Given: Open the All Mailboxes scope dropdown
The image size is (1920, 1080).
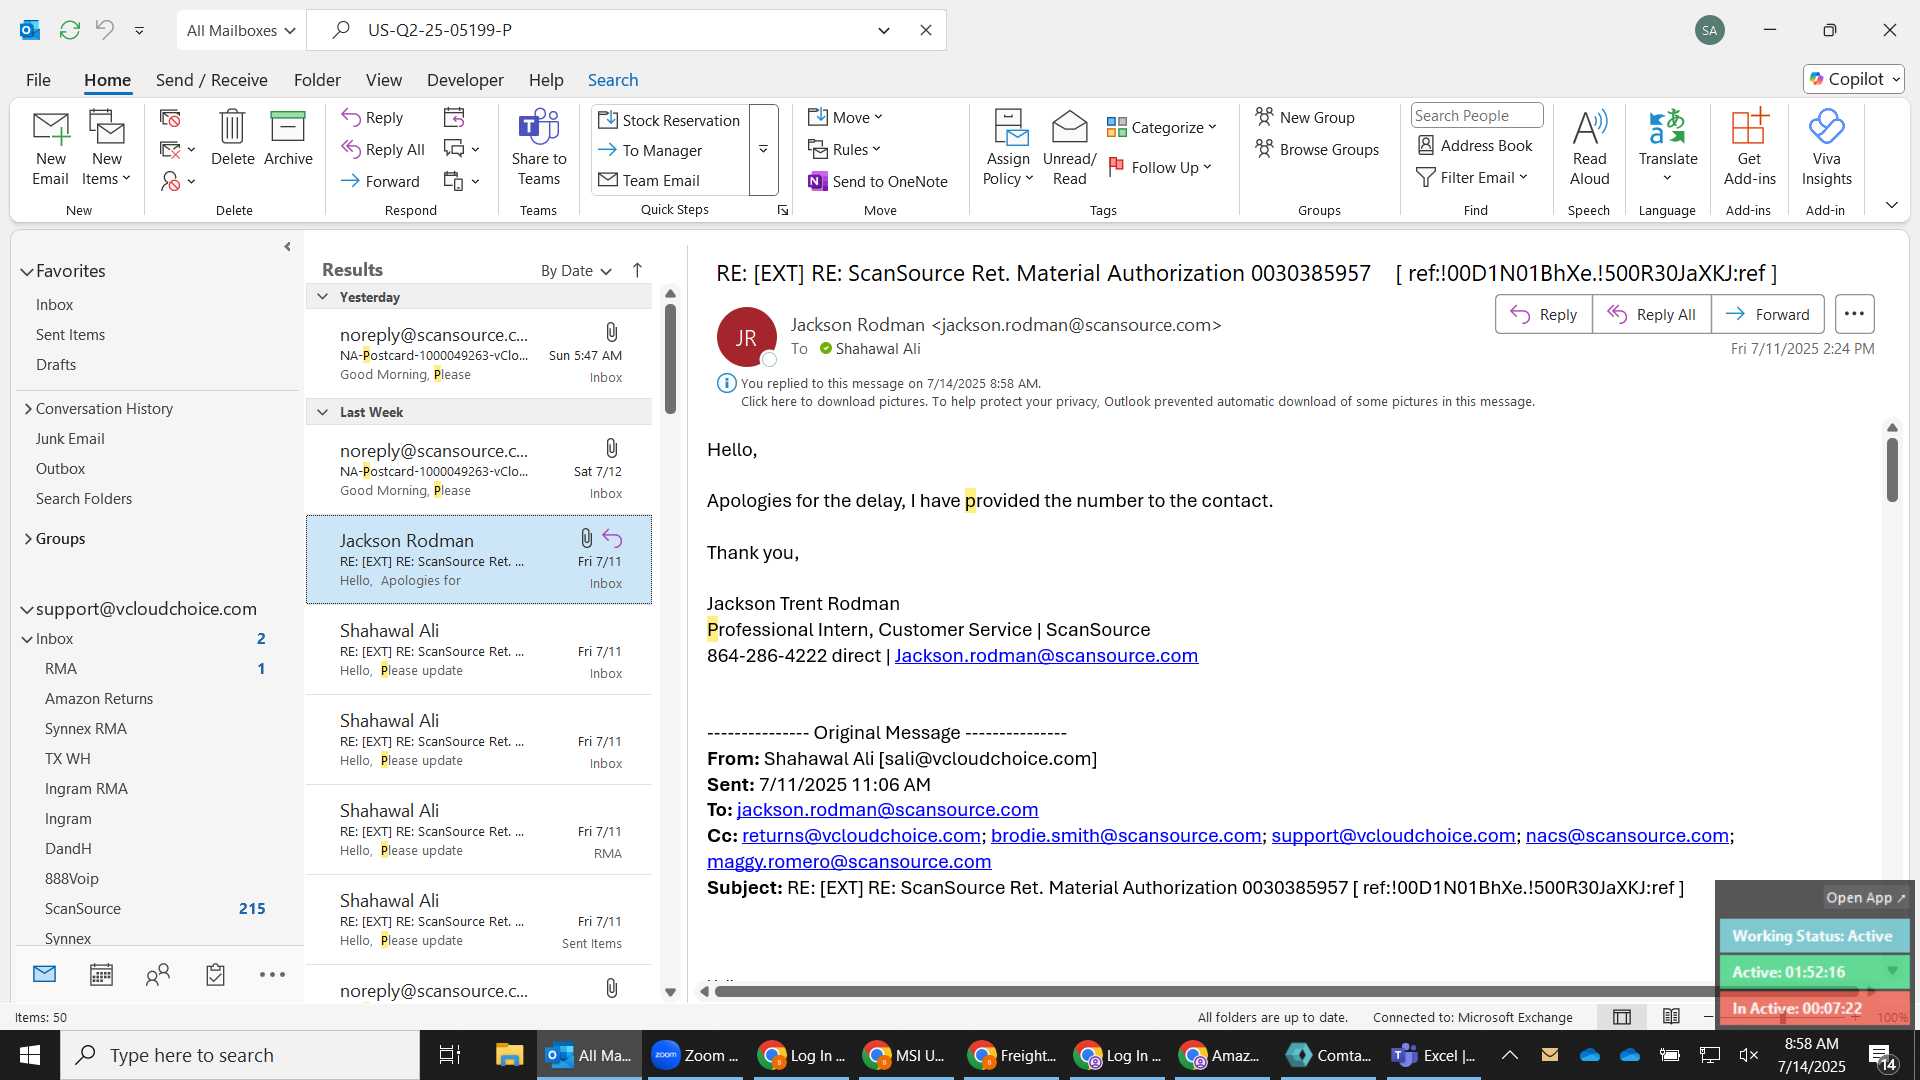Looking at the screenshot, I should [x=241, y=30].
